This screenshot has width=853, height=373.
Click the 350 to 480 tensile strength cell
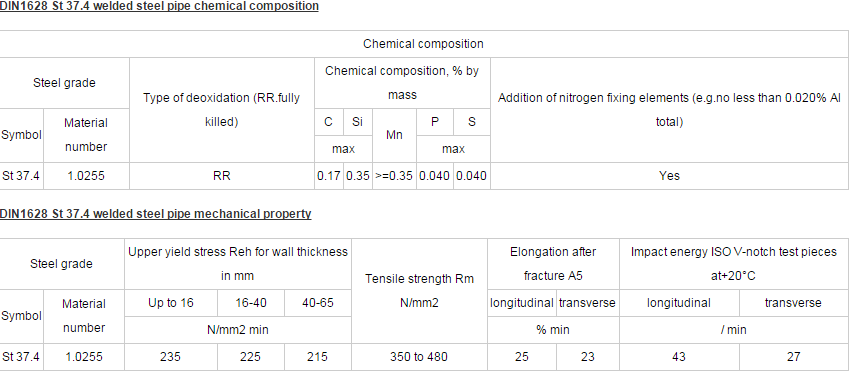[419, 357]
